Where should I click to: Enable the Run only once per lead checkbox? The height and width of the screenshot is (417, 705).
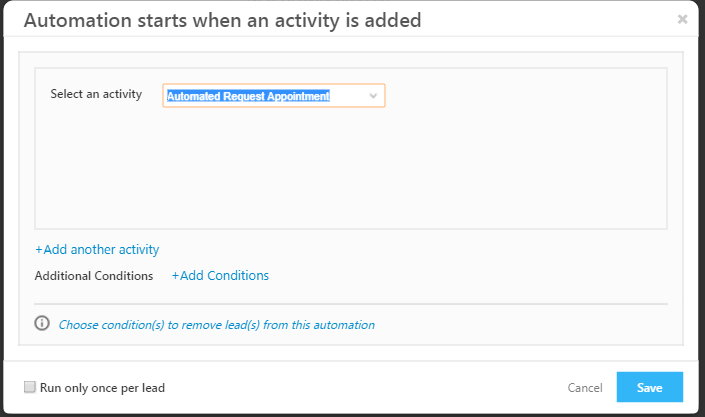[30, 387]
